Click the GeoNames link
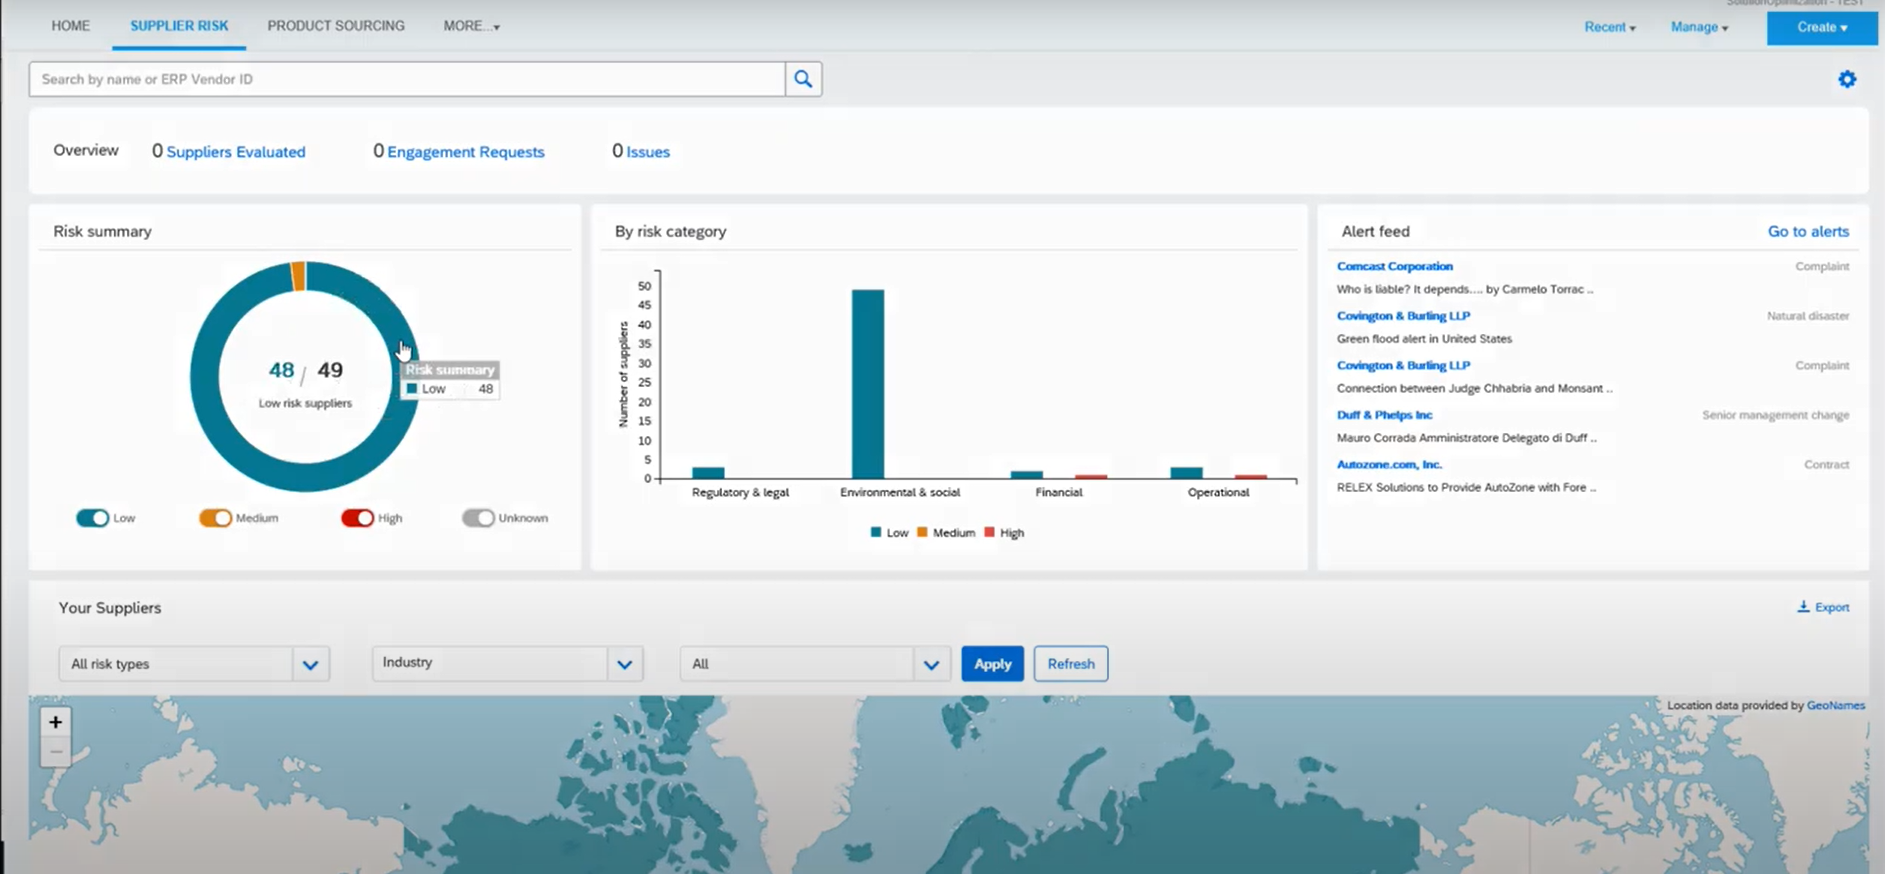The width and height of the screenshot is (1885, 874). pyautogui.click(x=1835, y=706)
